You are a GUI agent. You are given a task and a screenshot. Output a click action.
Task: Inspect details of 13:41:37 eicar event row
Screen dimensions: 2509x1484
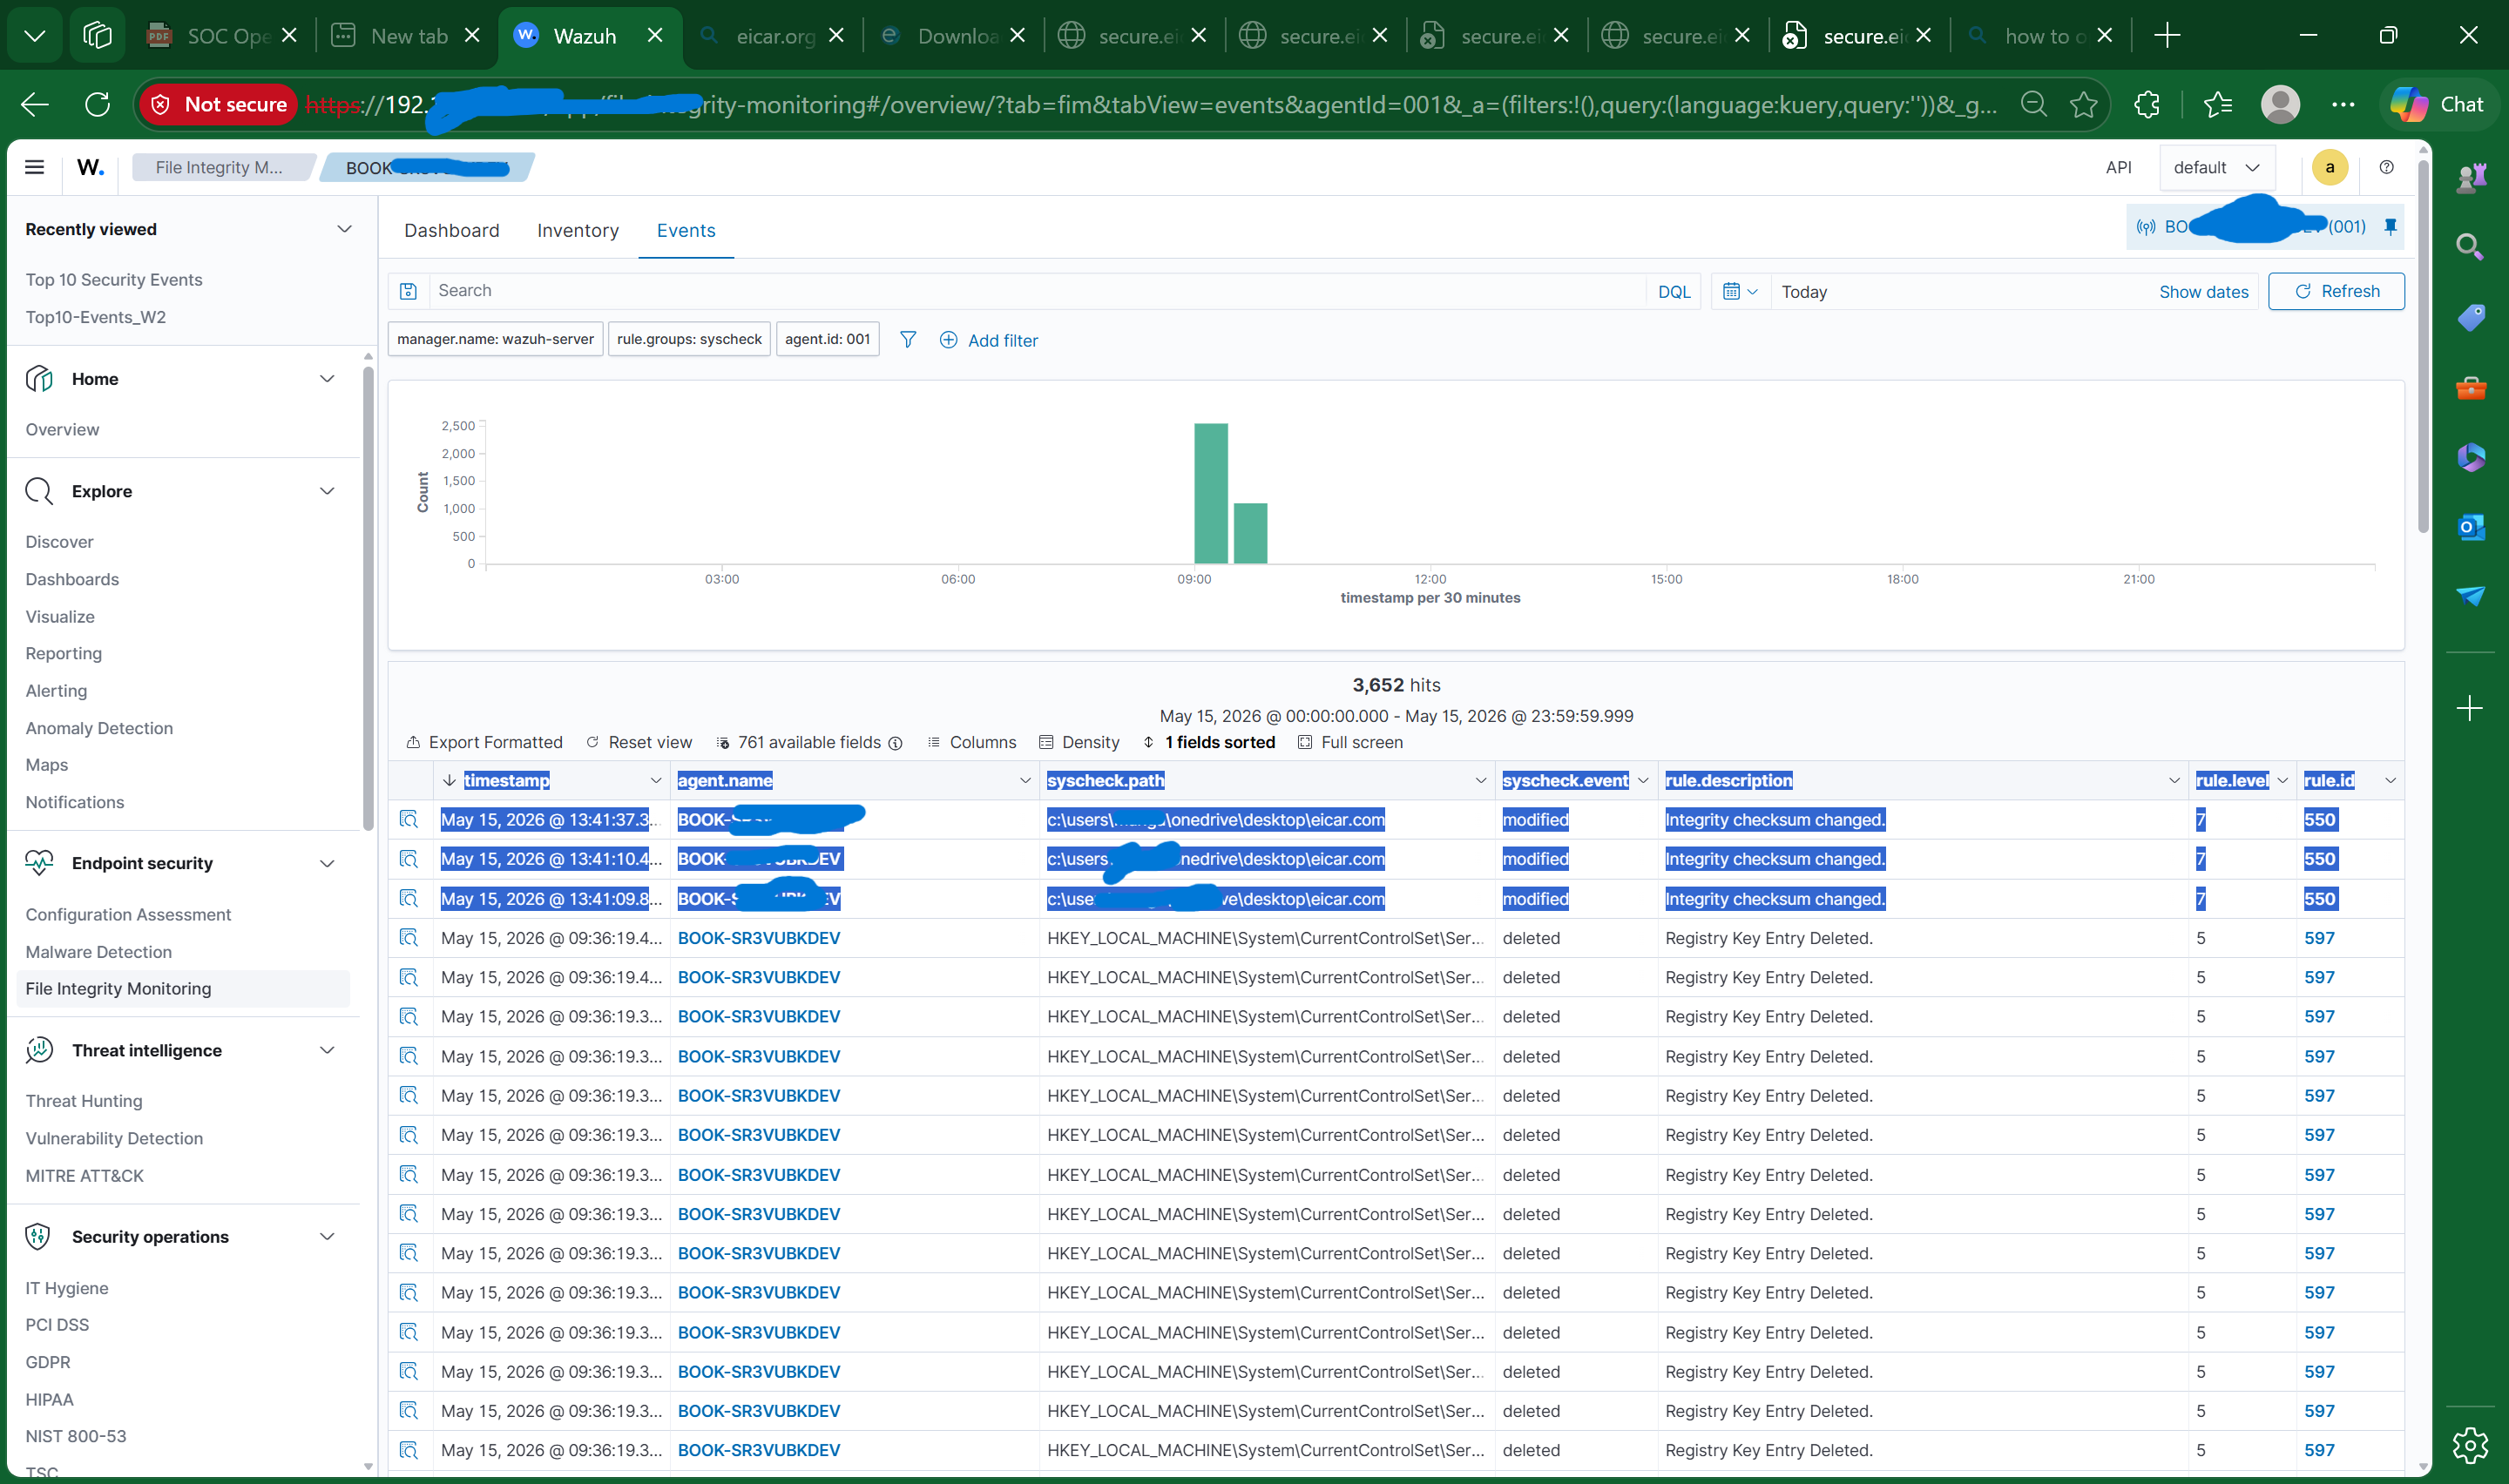[x=408, y=819]
